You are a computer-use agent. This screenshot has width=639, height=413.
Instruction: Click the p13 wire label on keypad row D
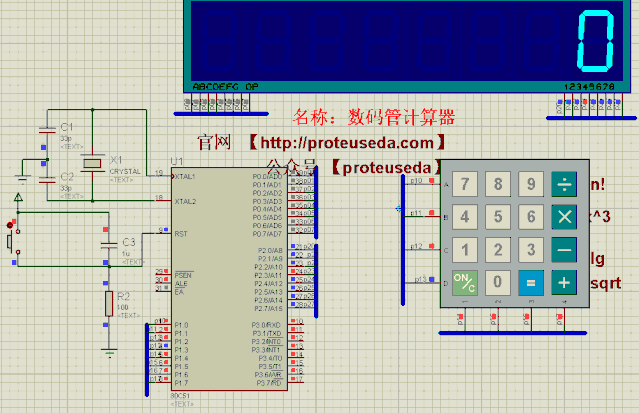click(420, 279)
